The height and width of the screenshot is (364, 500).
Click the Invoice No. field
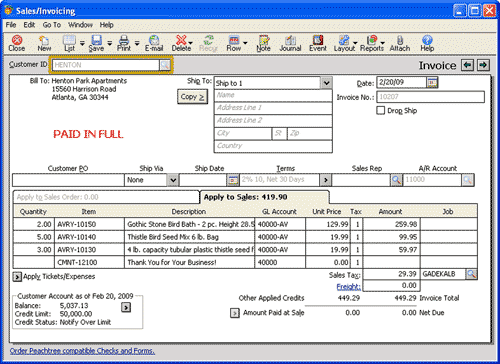point(430,97)
